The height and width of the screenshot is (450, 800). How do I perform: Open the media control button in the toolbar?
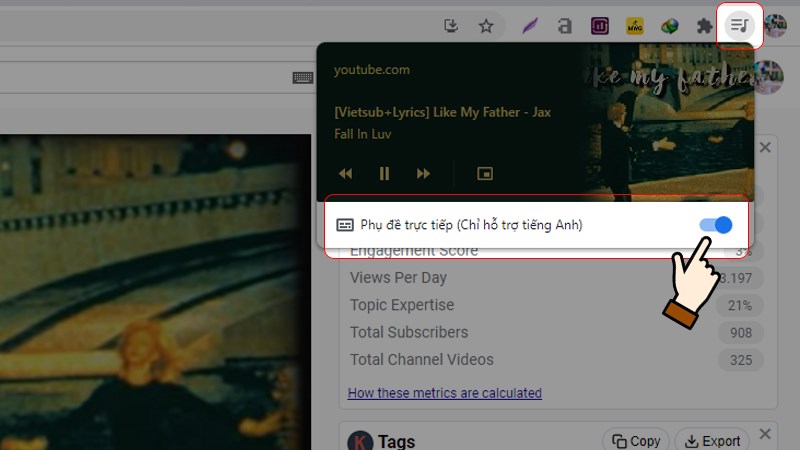click(739, 25)
